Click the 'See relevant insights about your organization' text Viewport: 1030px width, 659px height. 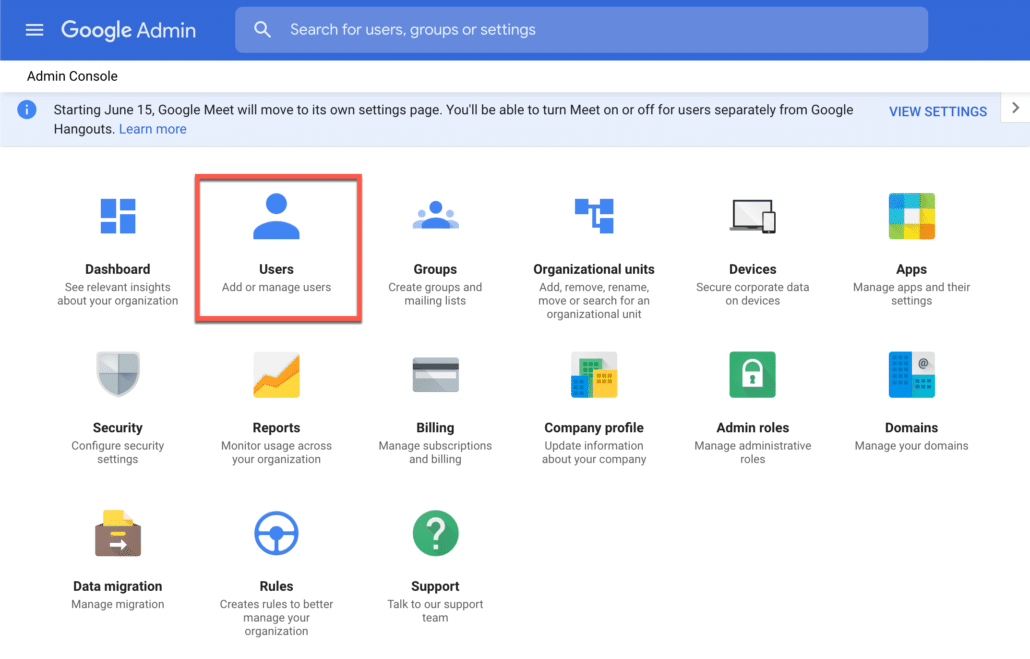(118, 294)
